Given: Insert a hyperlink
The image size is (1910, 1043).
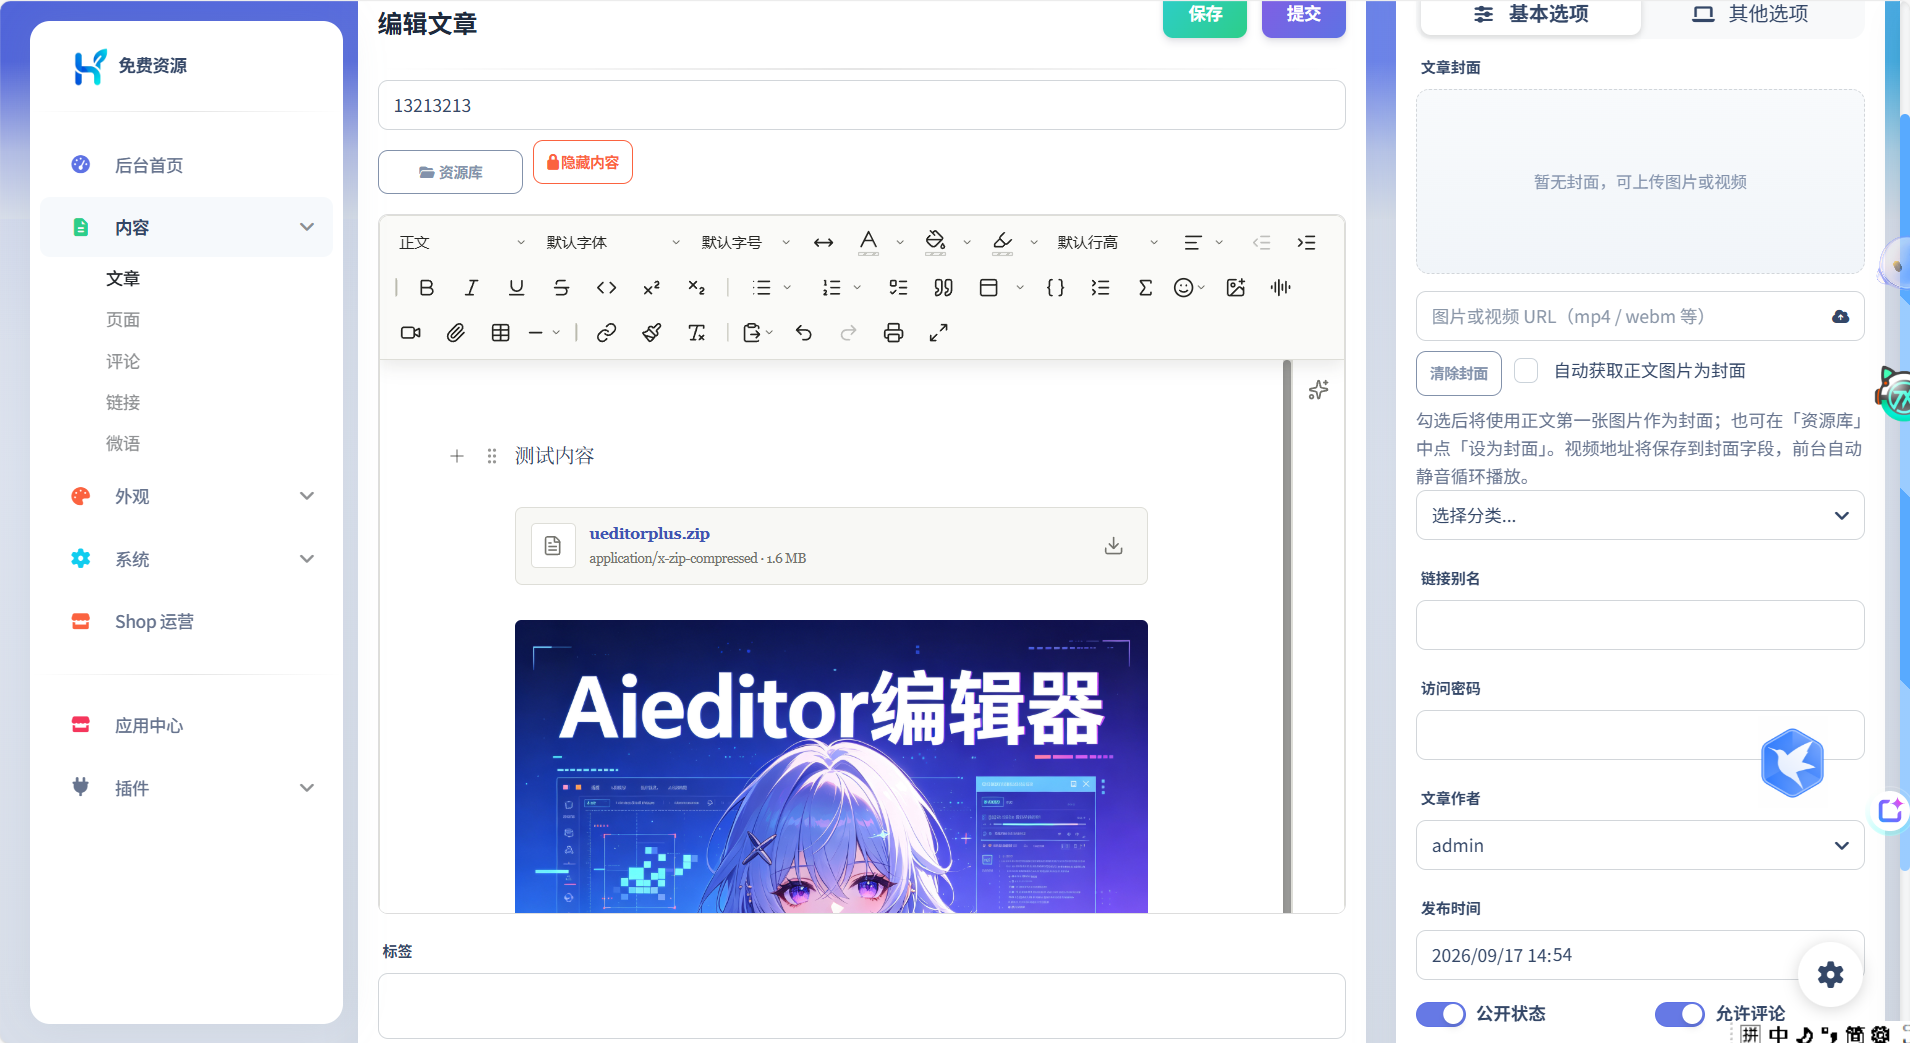Looking at the screenshot, I should click(606, 333).
